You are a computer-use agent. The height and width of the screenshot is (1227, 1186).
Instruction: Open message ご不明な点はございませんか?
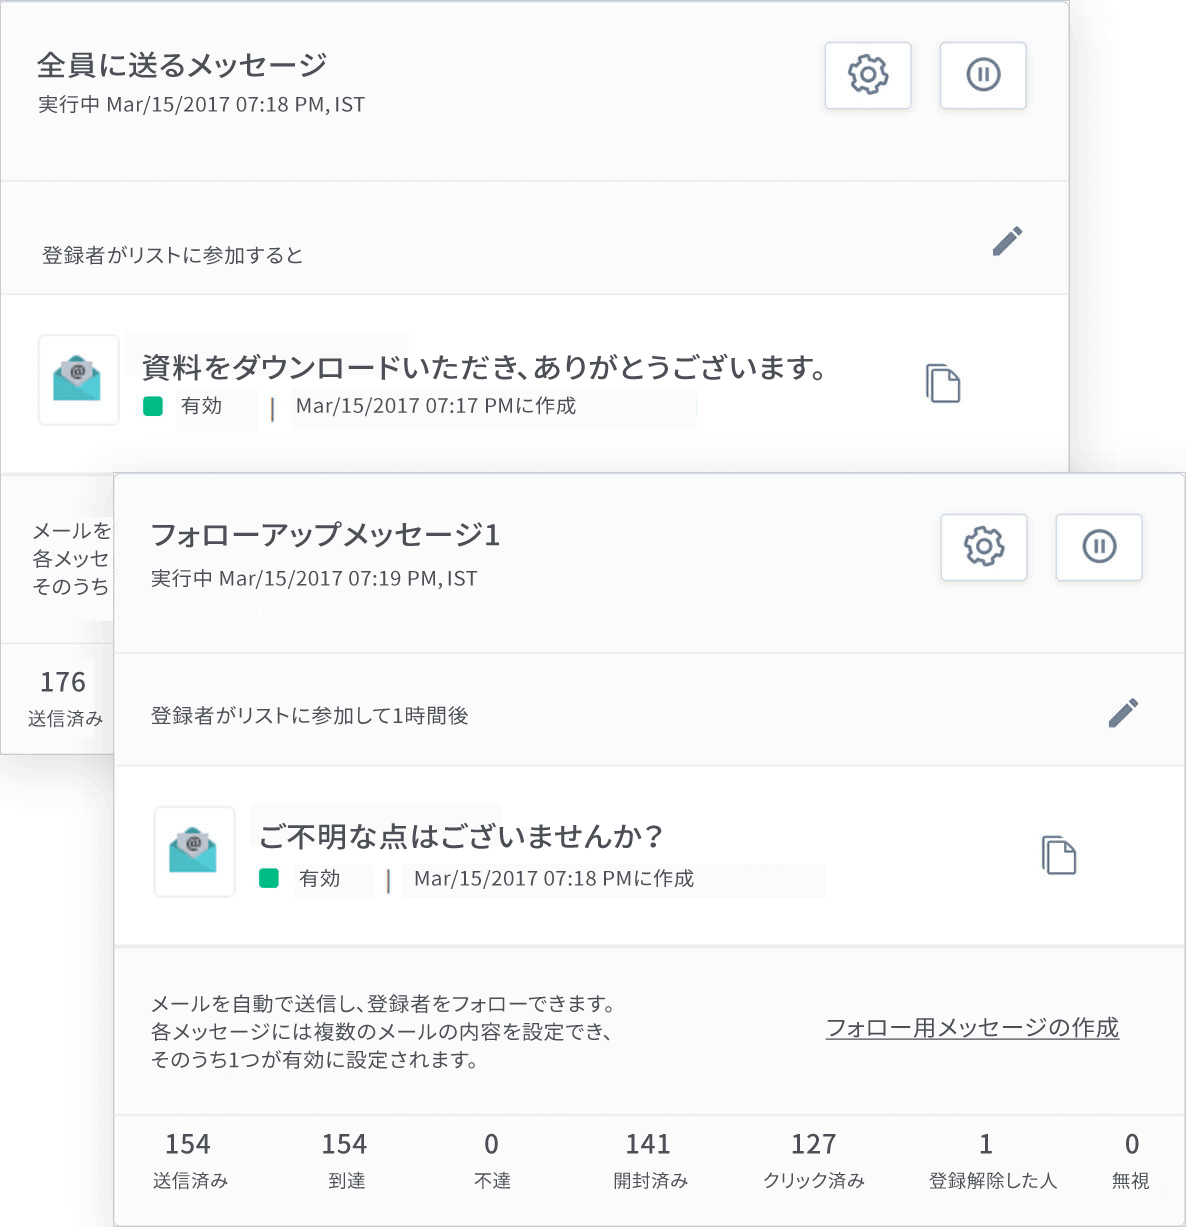pos(461,836)
